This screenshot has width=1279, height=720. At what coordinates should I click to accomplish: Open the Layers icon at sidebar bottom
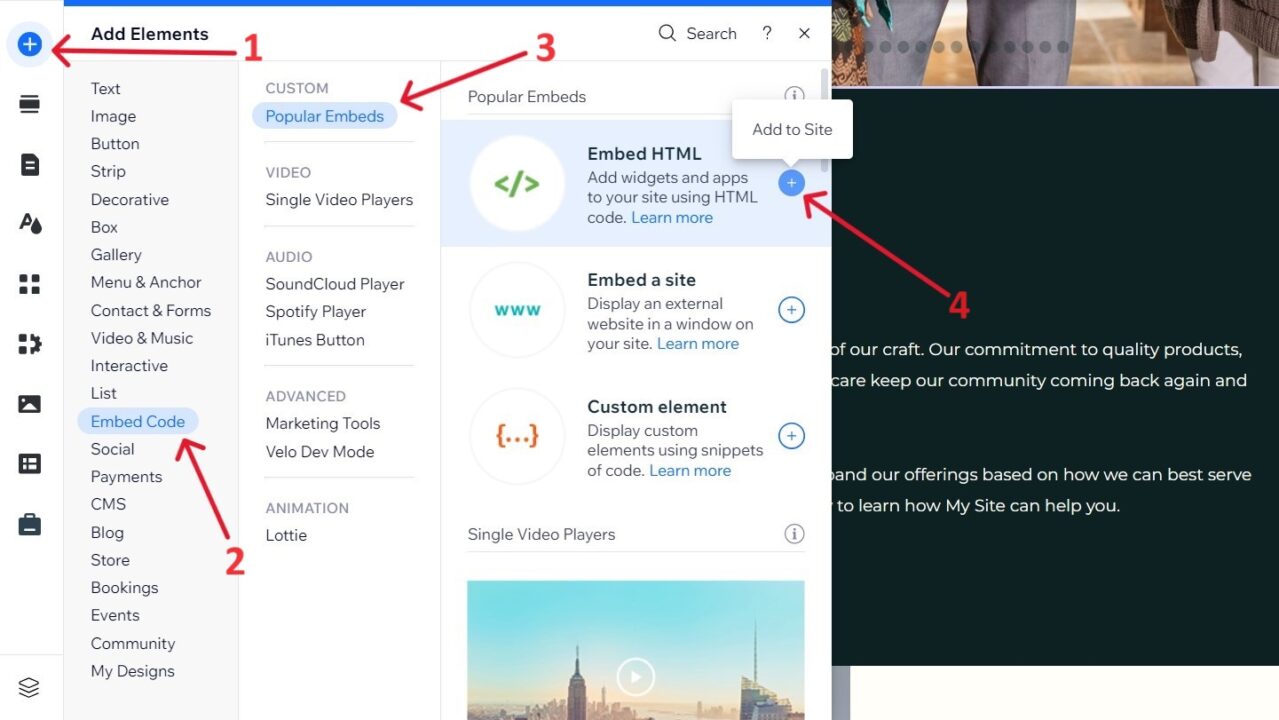[x=29, y=687]
